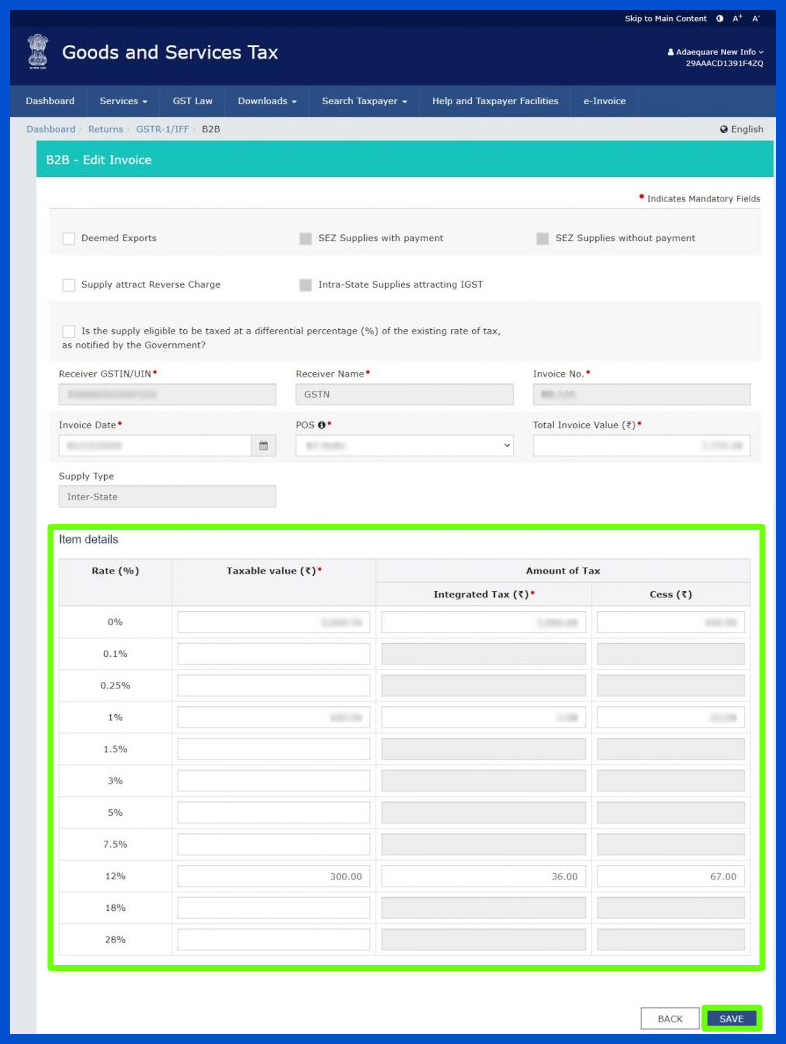Click the GSTR-1/IFF breadcrumb link
The image size is (786, 1044).
(162, 129)
